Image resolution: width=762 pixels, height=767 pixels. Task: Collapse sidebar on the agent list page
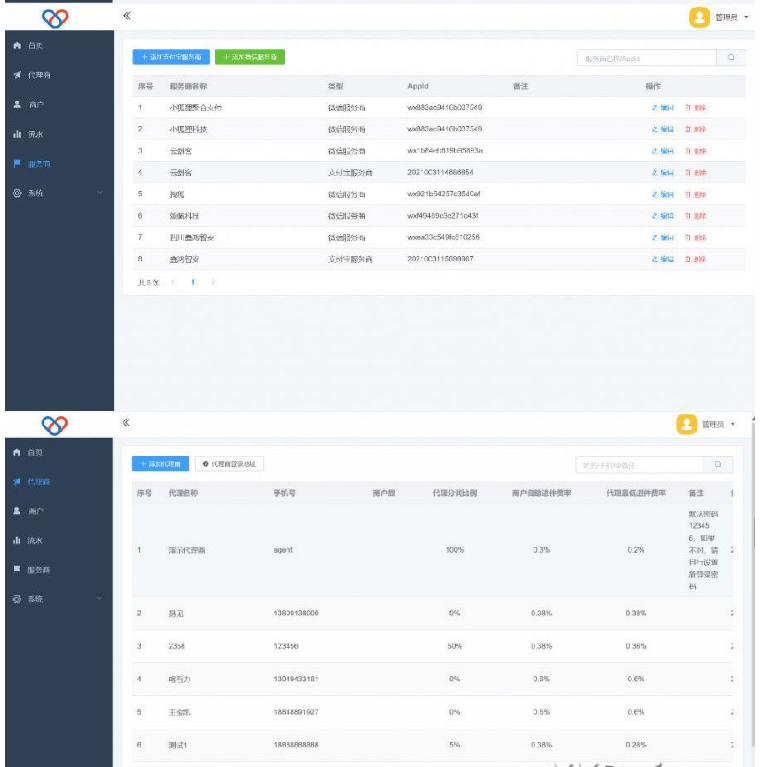pos(127,423)
